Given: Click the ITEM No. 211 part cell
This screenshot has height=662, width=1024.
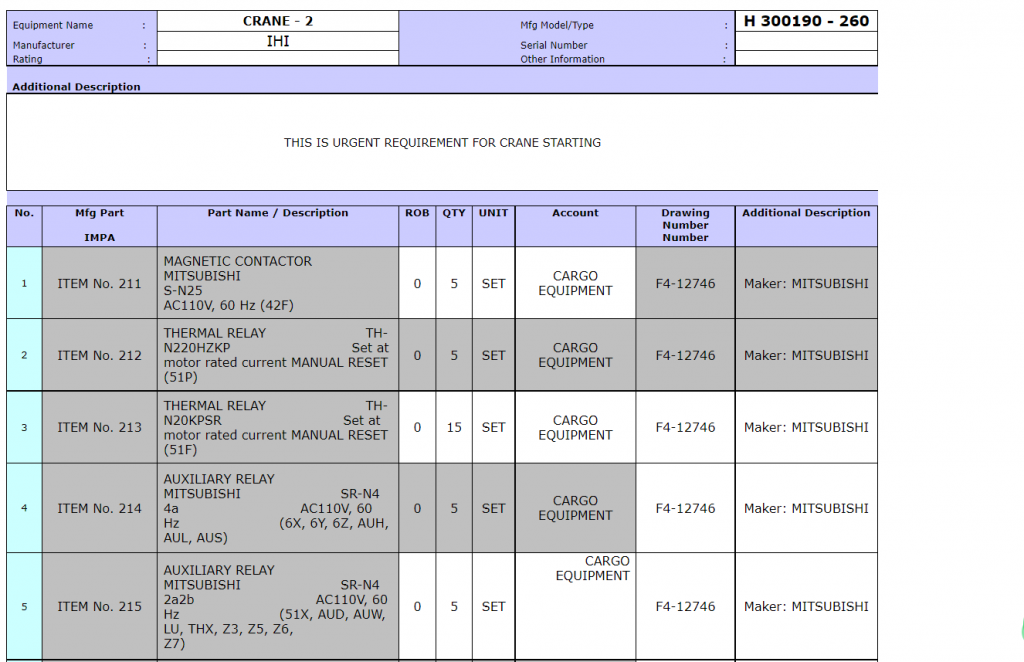Looking at the screenshot, I should point(100,284).
